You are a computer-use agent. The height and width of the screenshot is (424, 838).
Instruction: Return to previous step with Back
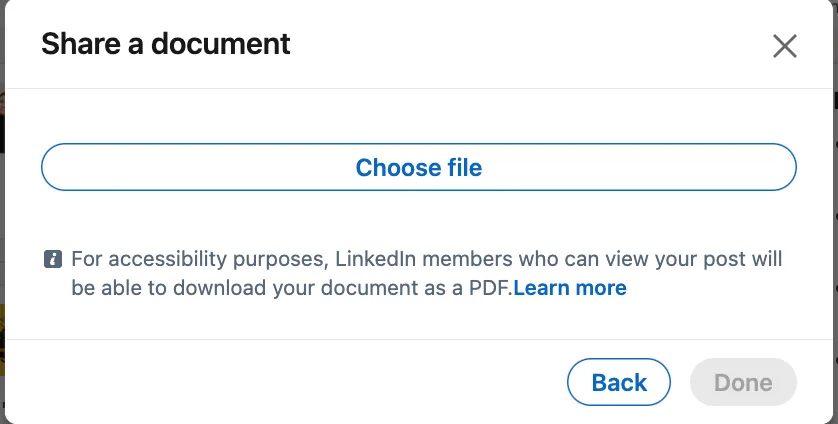tap(619, 382)
